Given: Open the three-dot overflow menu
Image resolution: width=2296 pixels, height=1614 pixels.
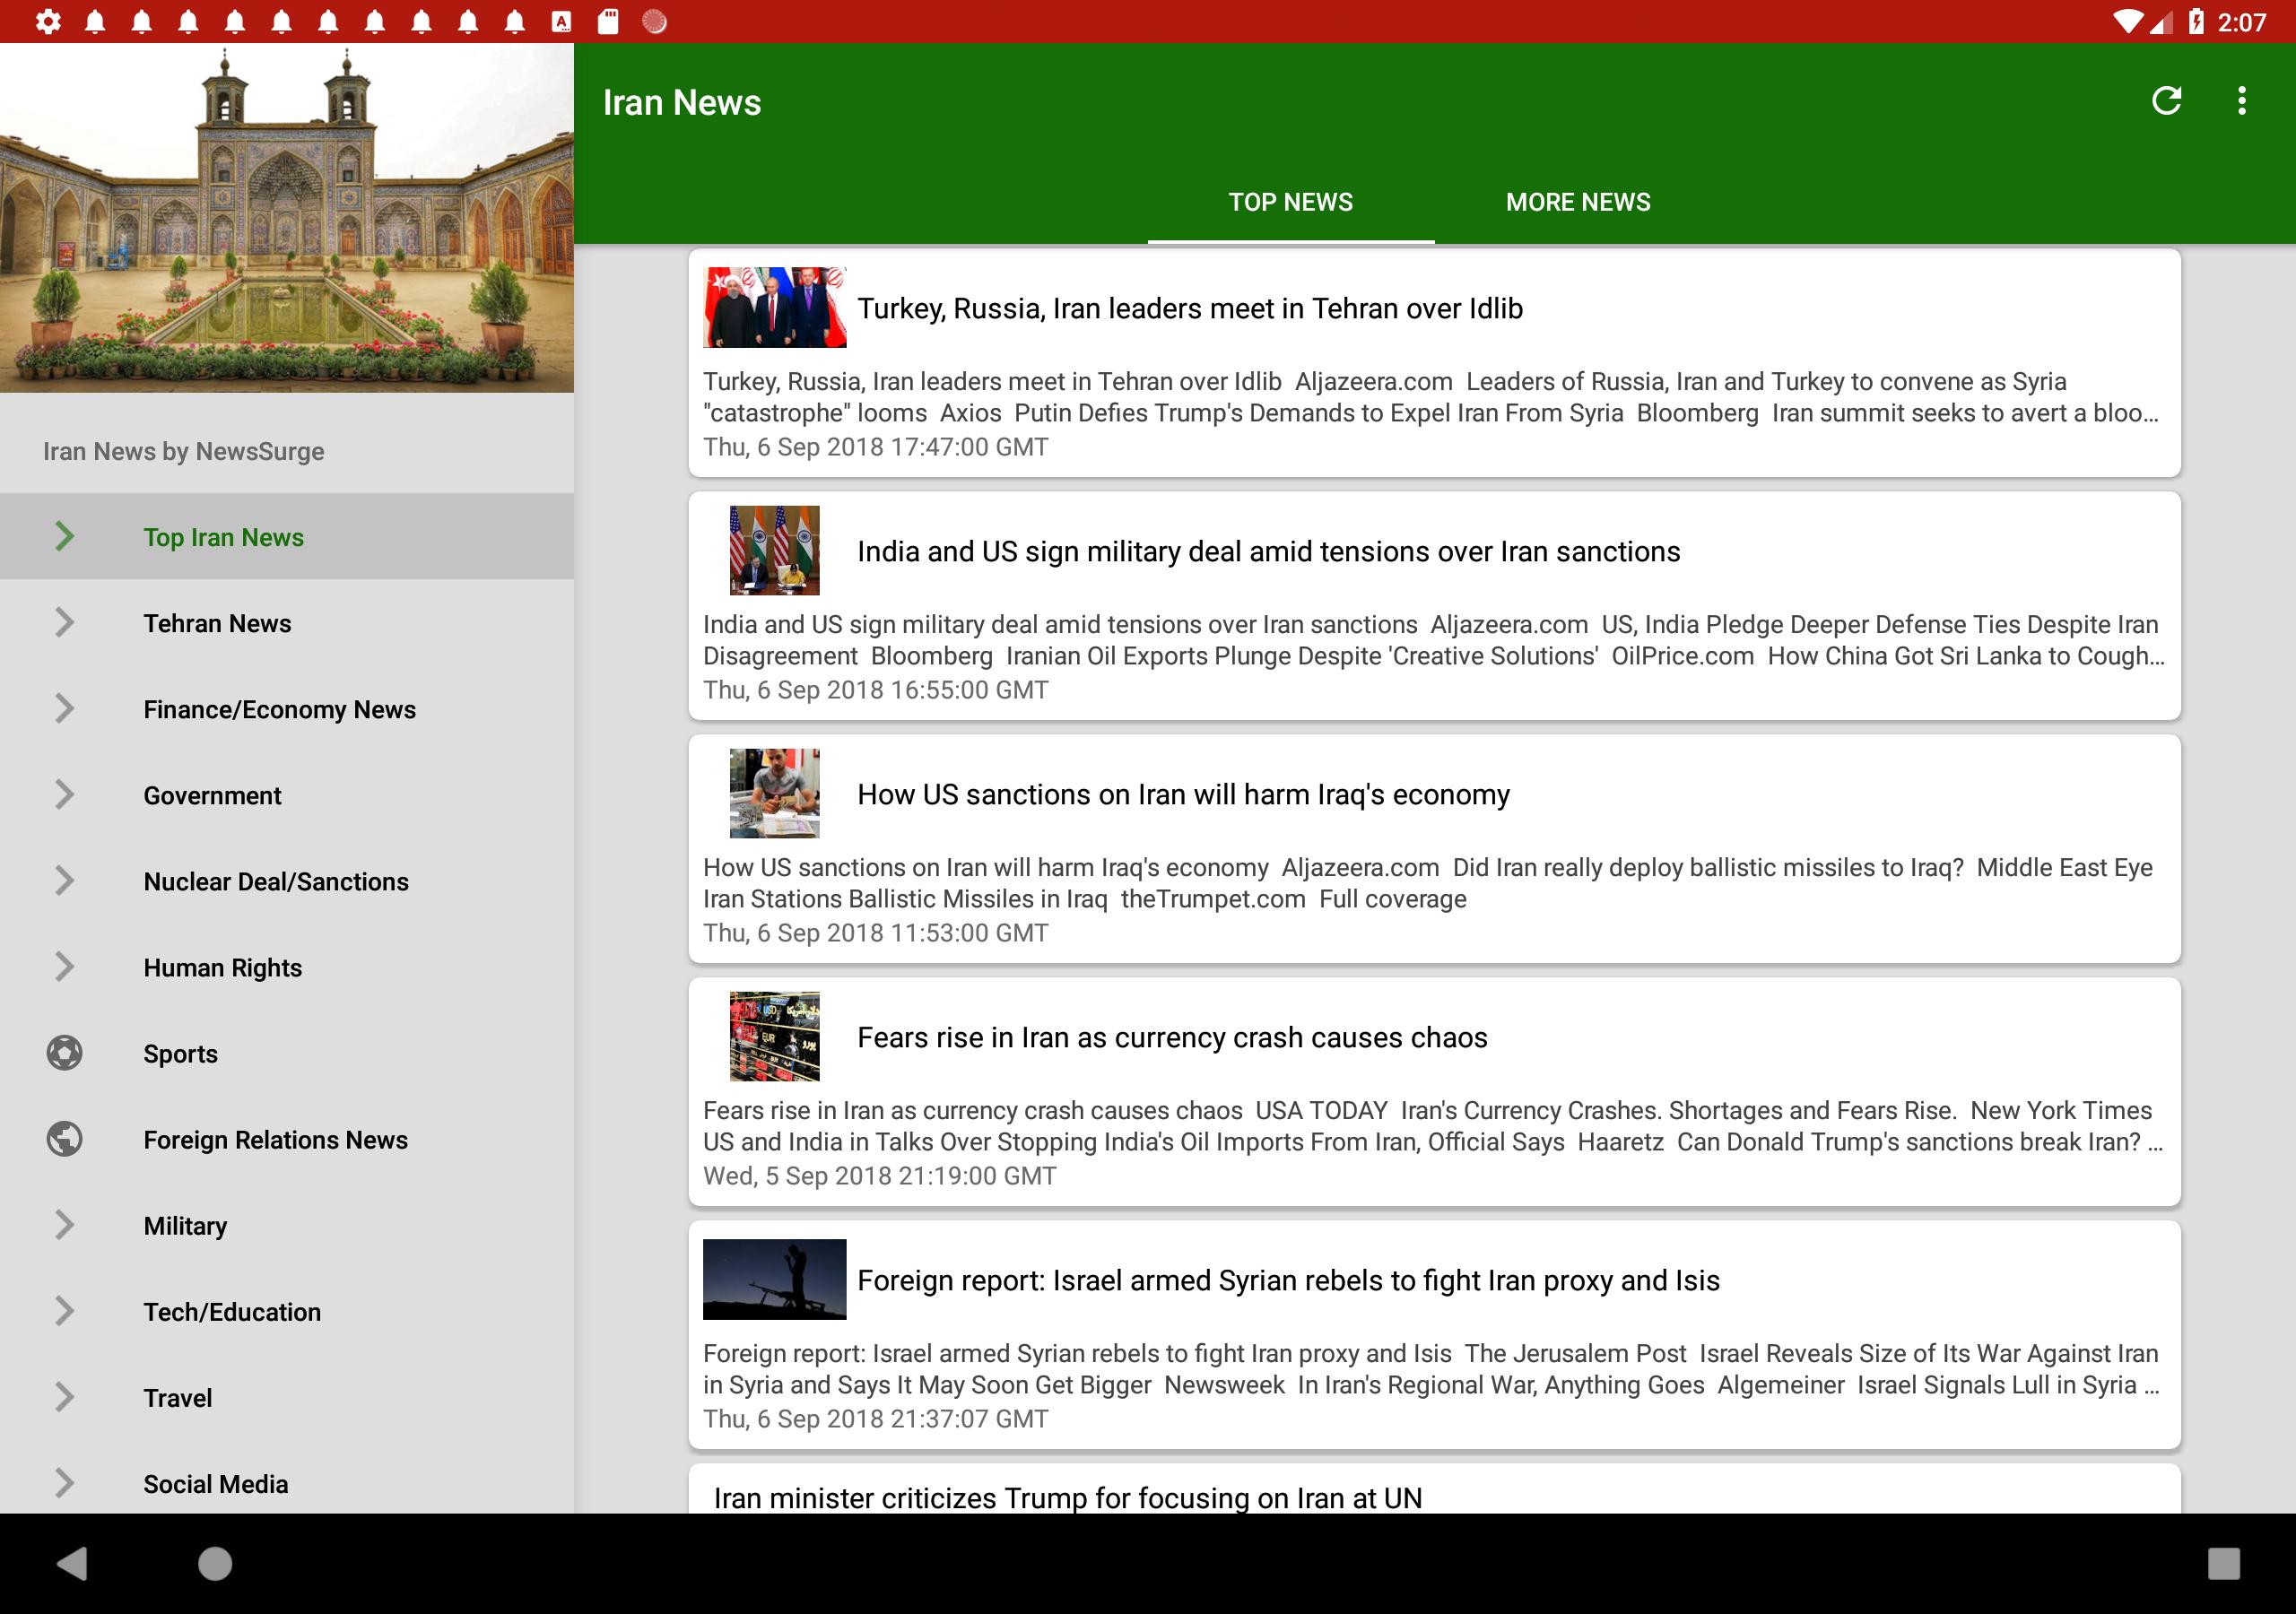Looking at the screenshot, I should pos(2242,101).
